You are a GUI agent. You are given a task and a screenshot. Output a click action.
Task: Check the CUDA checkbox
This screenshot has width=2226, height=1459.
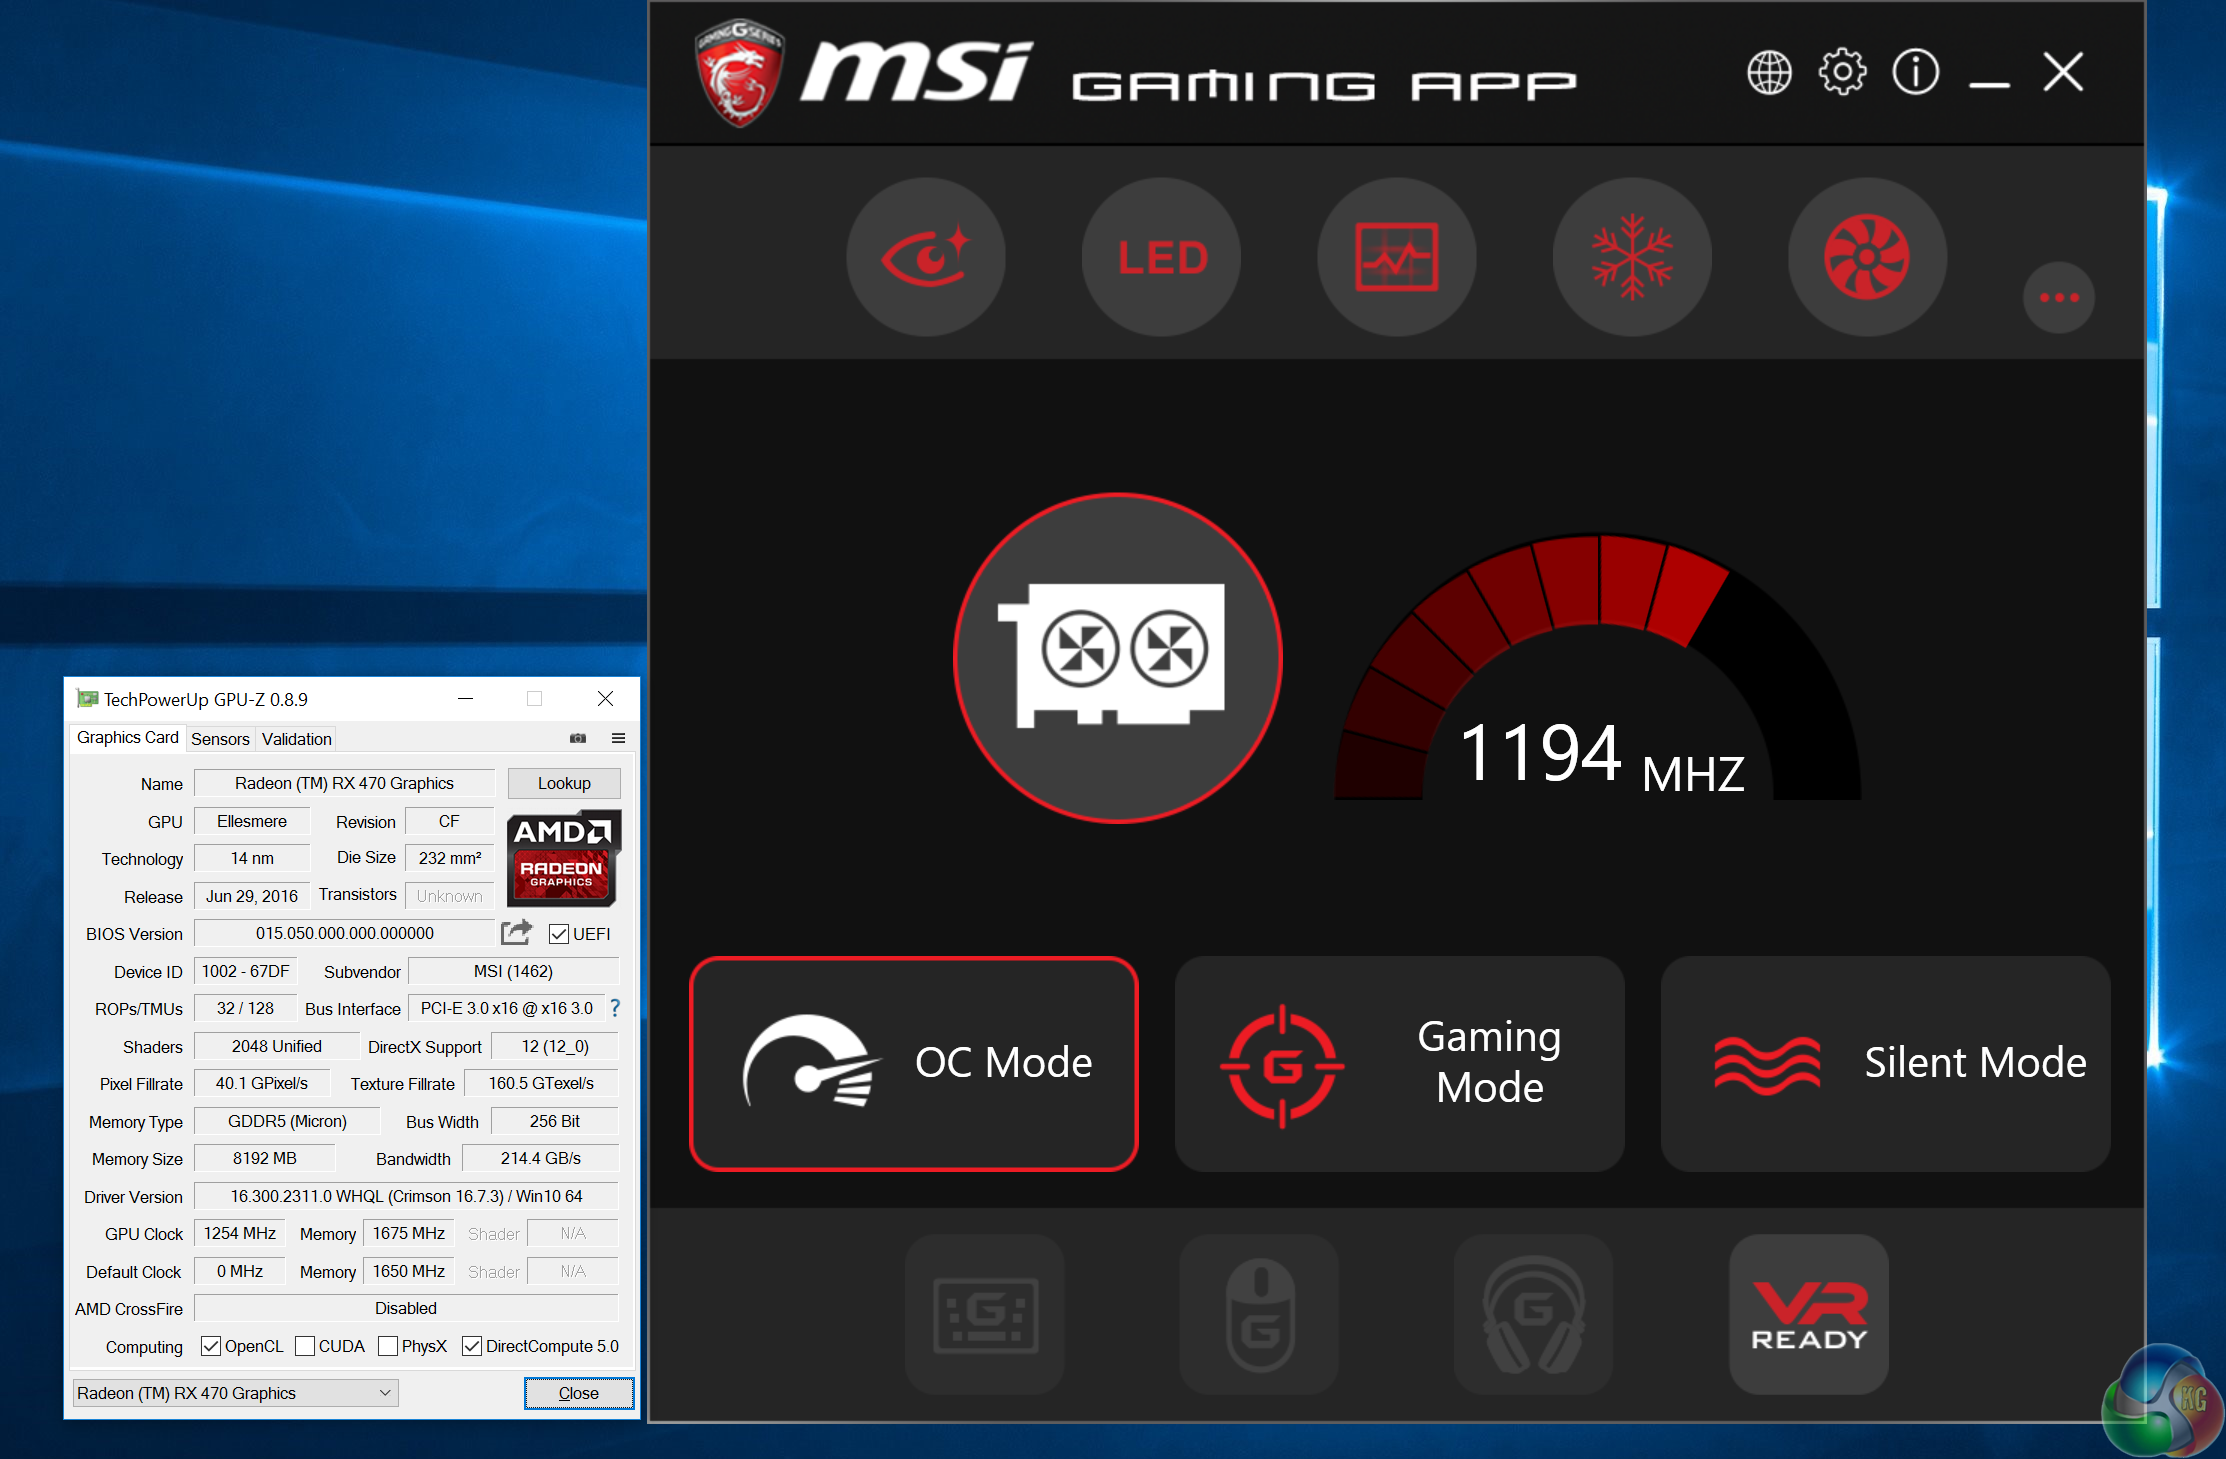[306, 1346]
